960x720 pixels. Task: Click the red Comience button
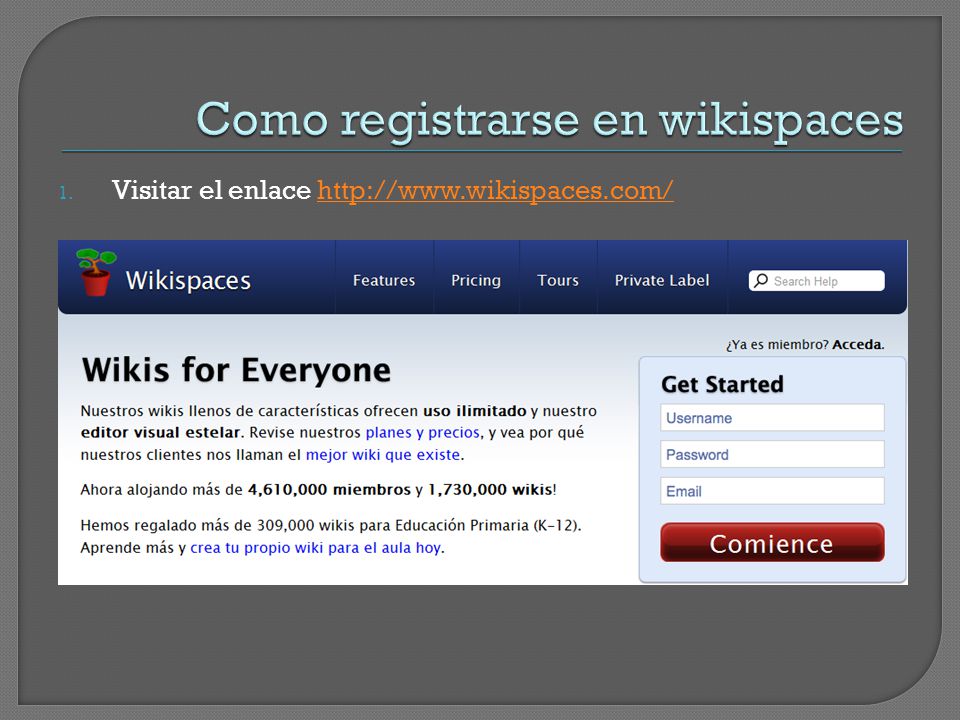click(772, 542)
